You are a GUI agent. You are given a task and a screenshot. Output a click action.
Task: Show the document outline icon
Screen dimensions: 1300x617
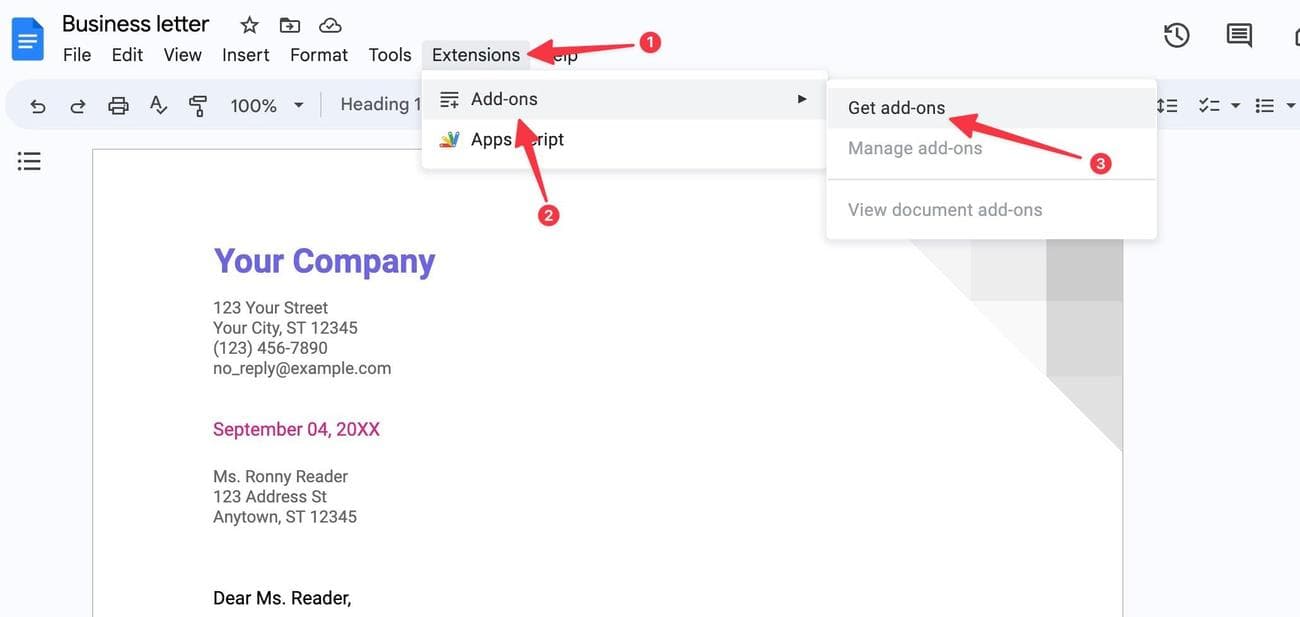tap(29, 161)
